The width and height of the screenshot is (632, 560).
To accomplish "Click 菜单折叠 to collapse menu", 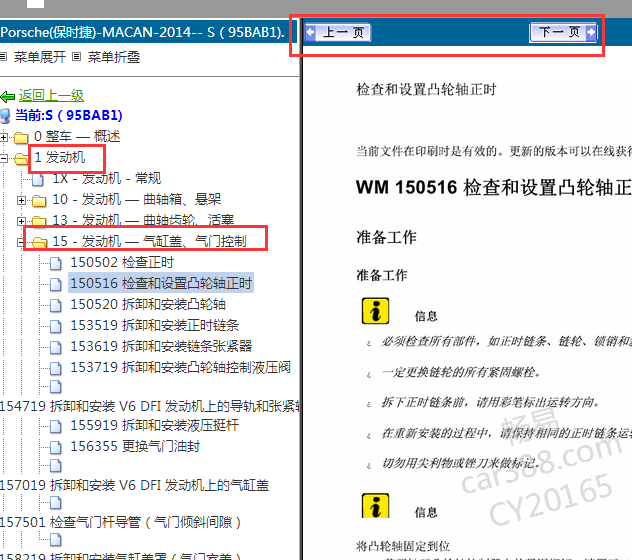I will (114, 57).
